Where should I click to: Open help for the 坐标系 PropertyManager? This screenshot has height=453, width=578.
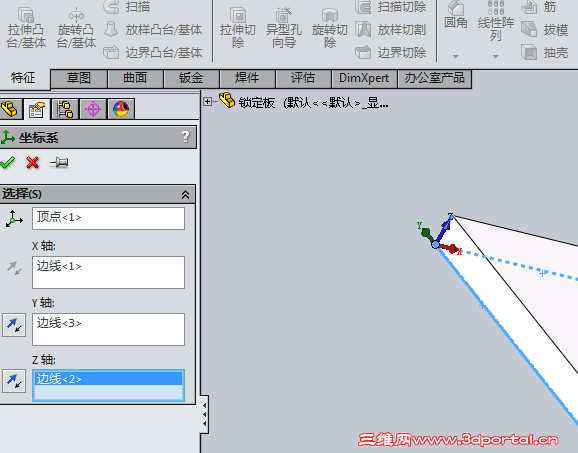click(185, 137)
